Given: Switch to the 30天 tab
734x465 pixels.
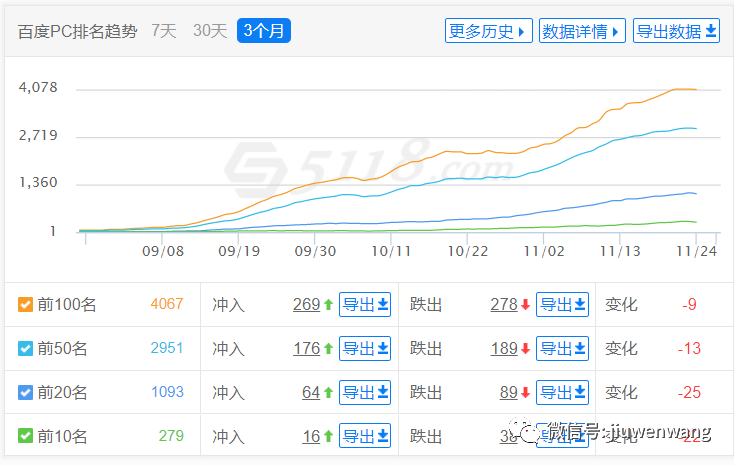Looking at the screenshot, I should (x=210, y=31).
